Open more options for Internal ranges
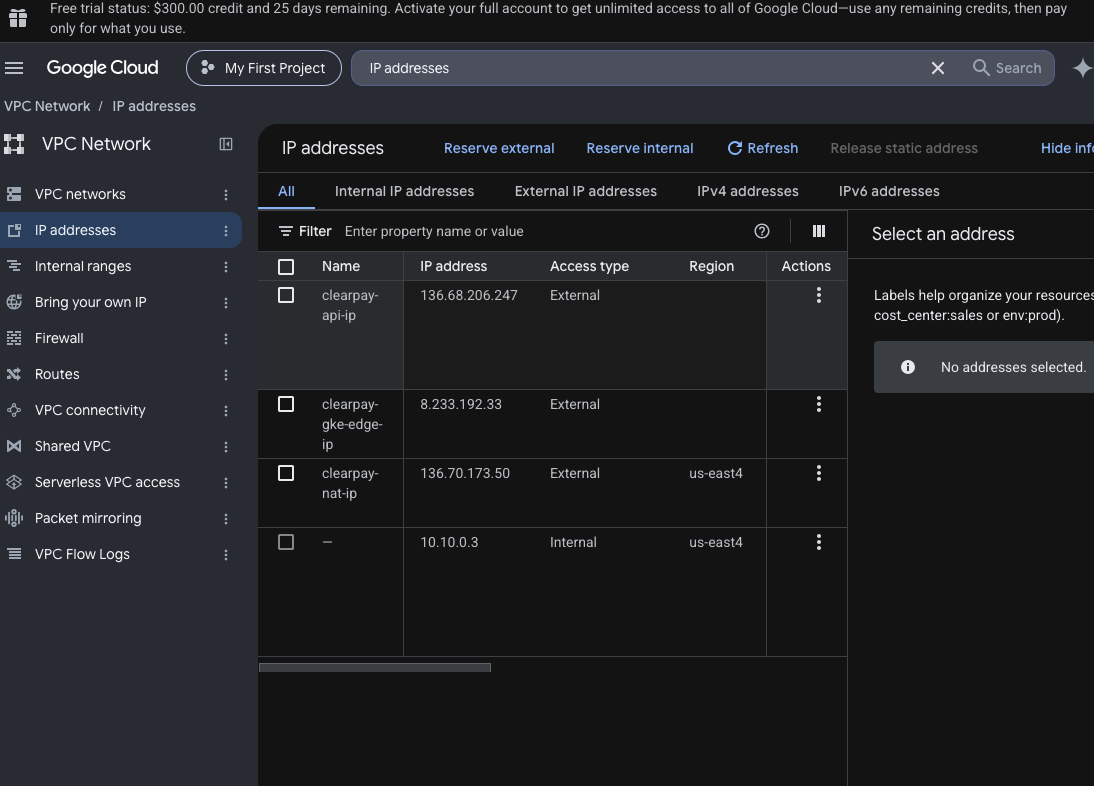Screen dimensions: 1094x786 tap(226, 266)
